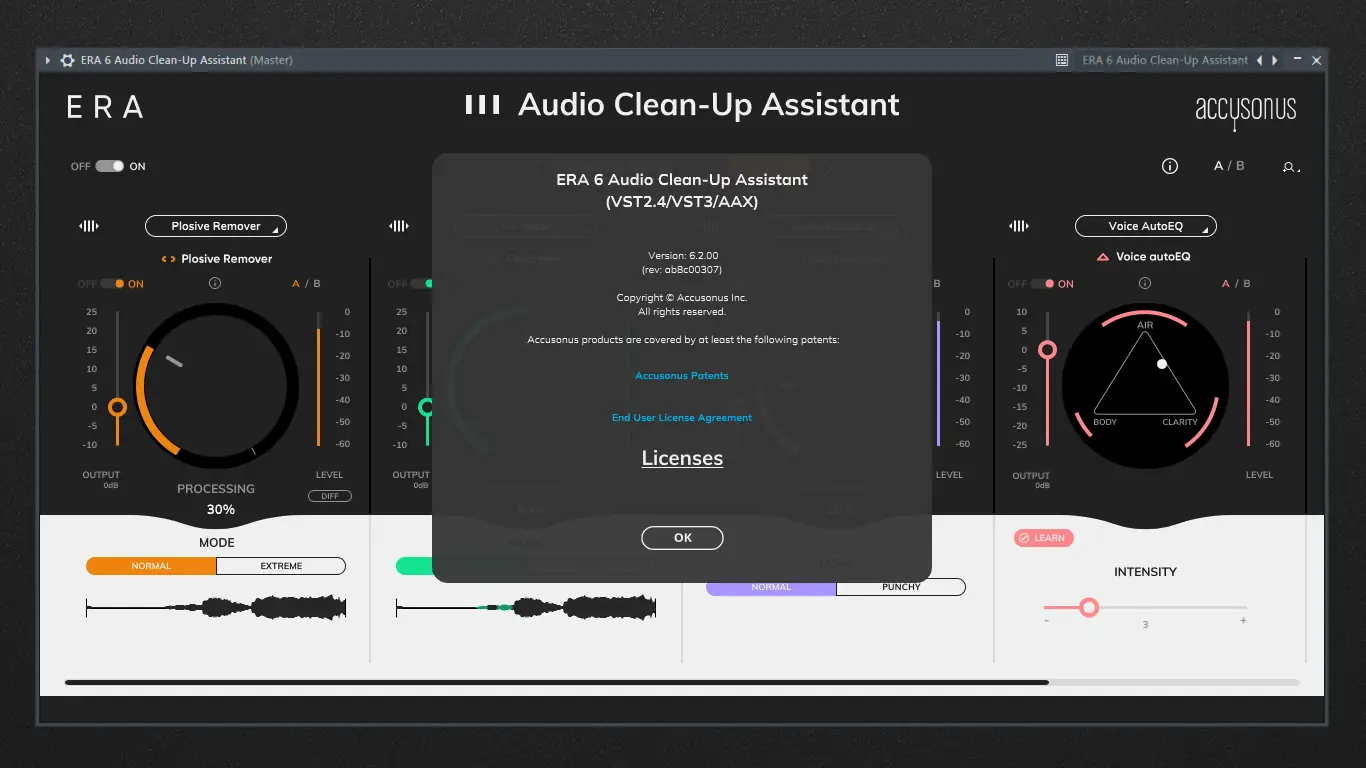
Task: Click the waveform handle icon of second module
Action: (399, 226)
